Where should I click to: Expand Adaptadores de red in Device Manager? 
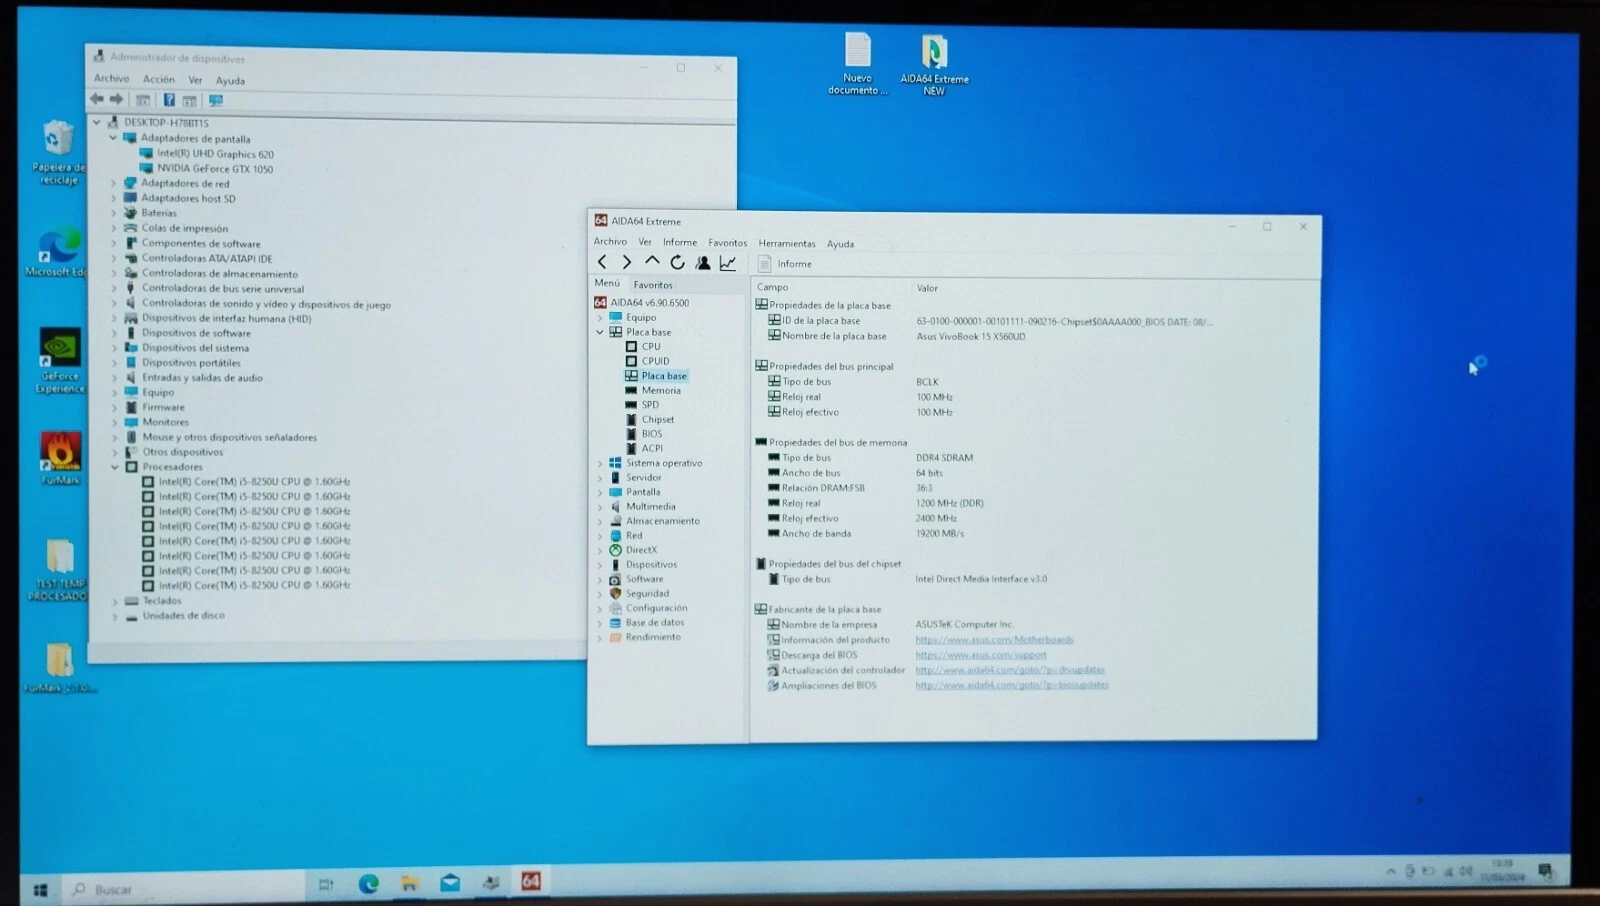point(113,184)
